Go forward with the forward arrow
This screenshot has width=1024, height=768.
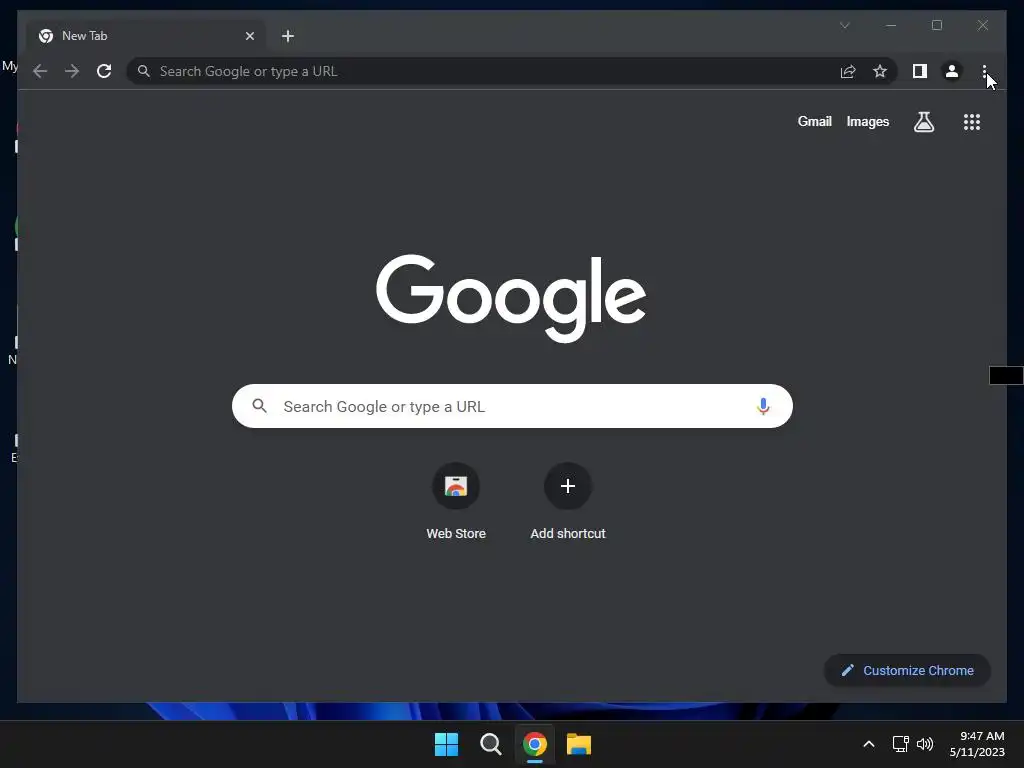(72, 71)
